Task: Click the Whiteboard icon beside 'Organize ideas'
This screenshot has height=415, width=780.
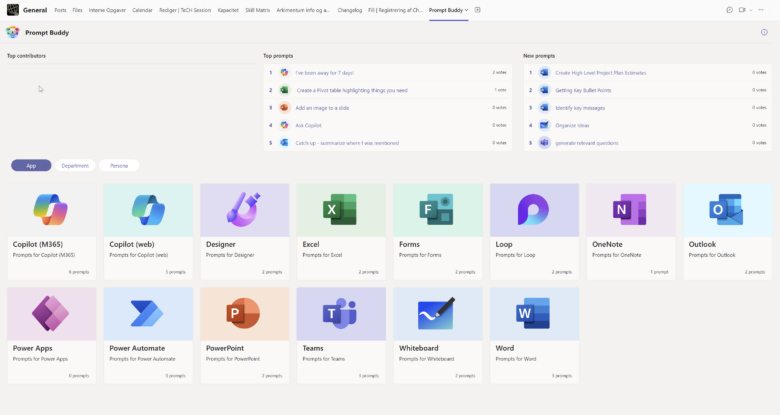Action: tap(544, 125)
